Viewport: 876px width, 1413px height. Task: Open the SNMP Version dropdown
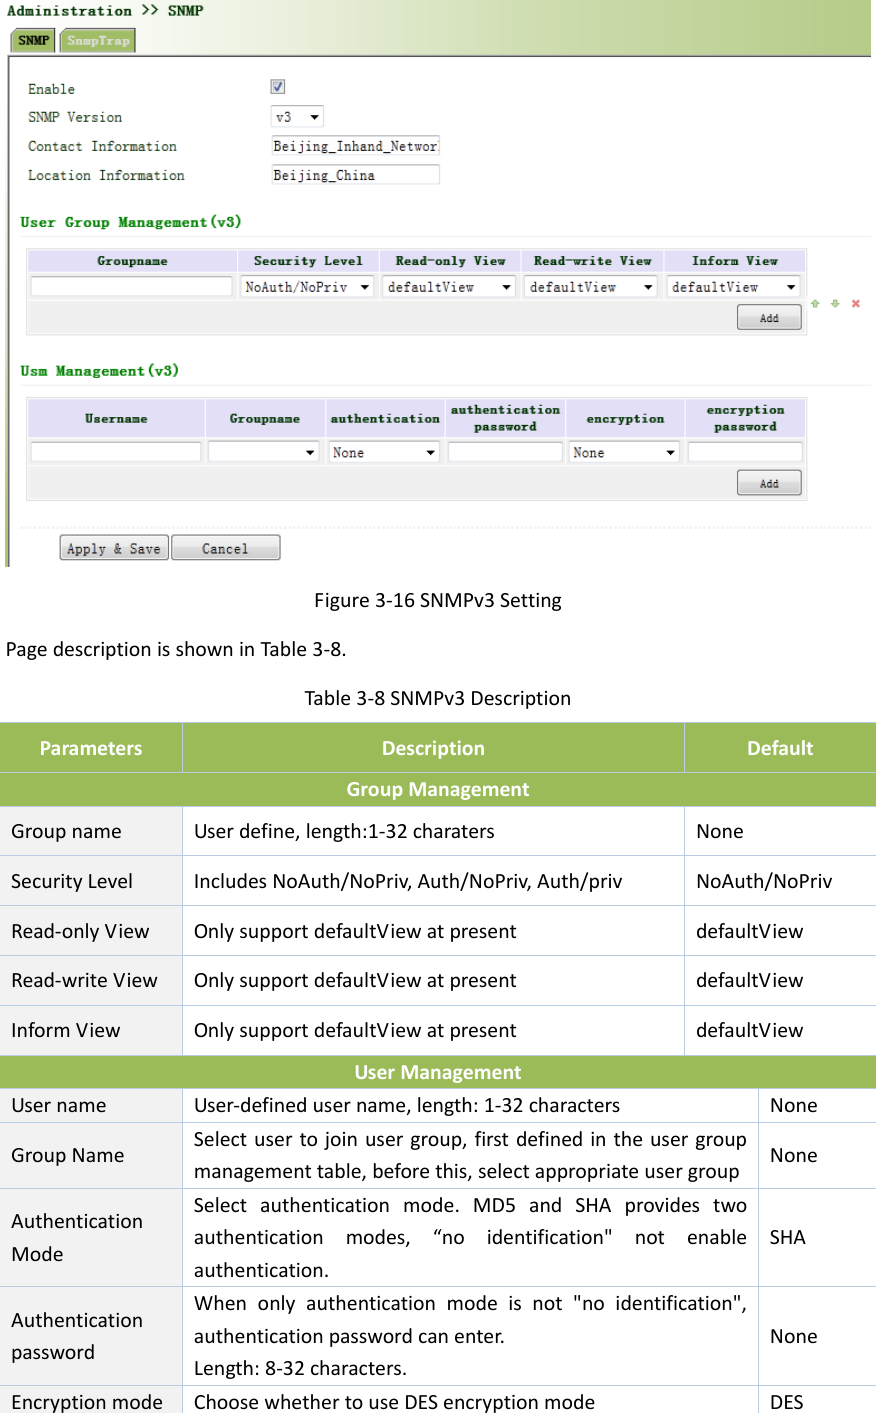[x=297, y=117]
